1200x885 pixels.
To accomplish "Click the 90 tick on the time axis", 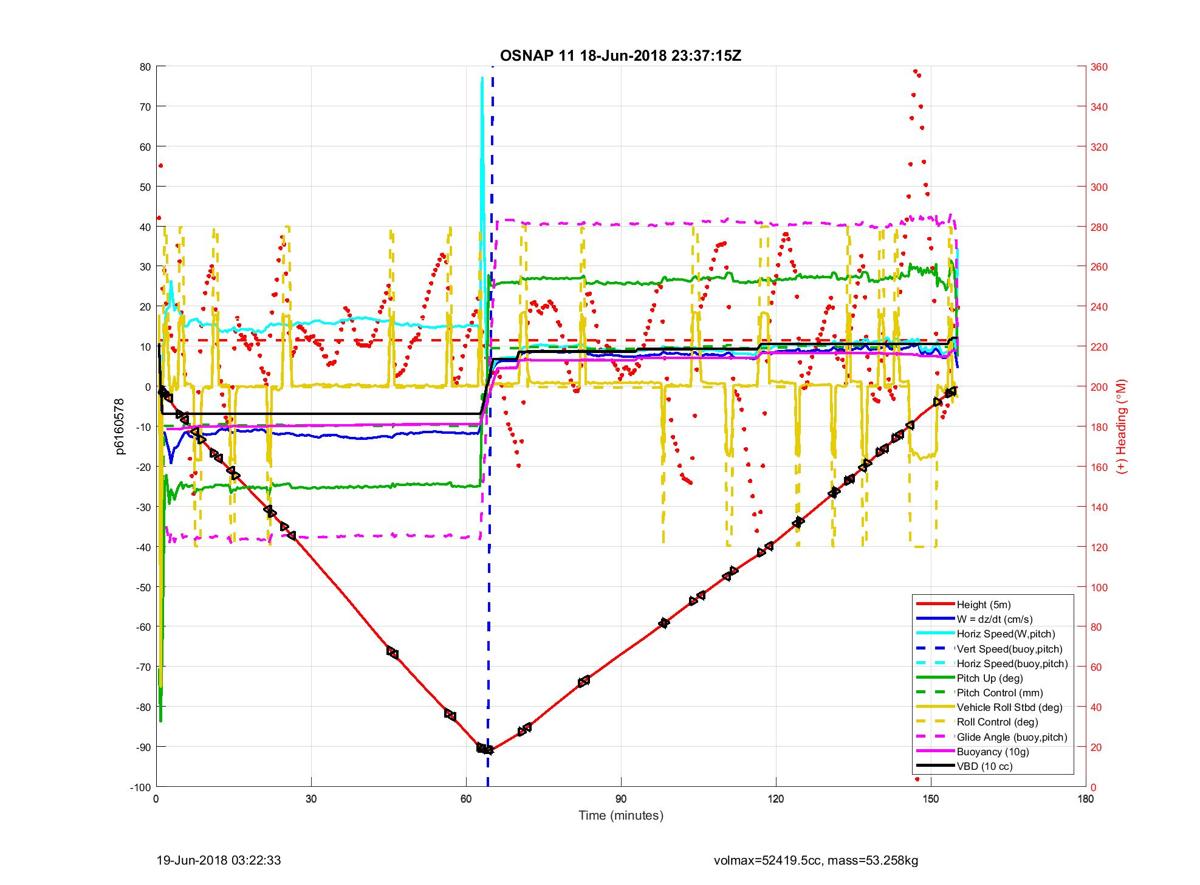I will (621, 799).
